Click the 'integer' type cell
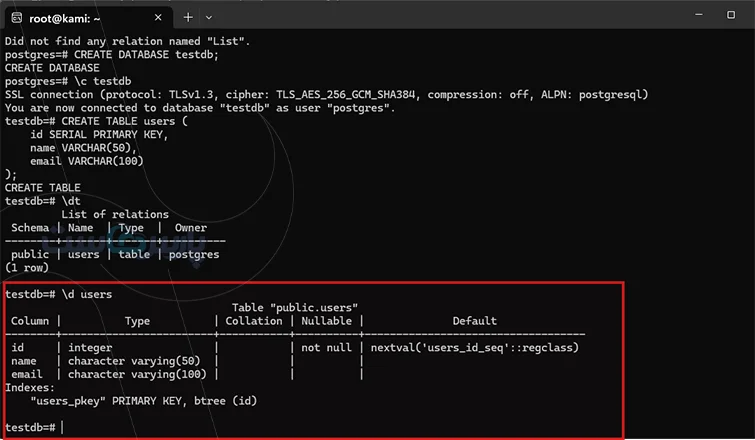The image size is (755, 440). (90, 348)
